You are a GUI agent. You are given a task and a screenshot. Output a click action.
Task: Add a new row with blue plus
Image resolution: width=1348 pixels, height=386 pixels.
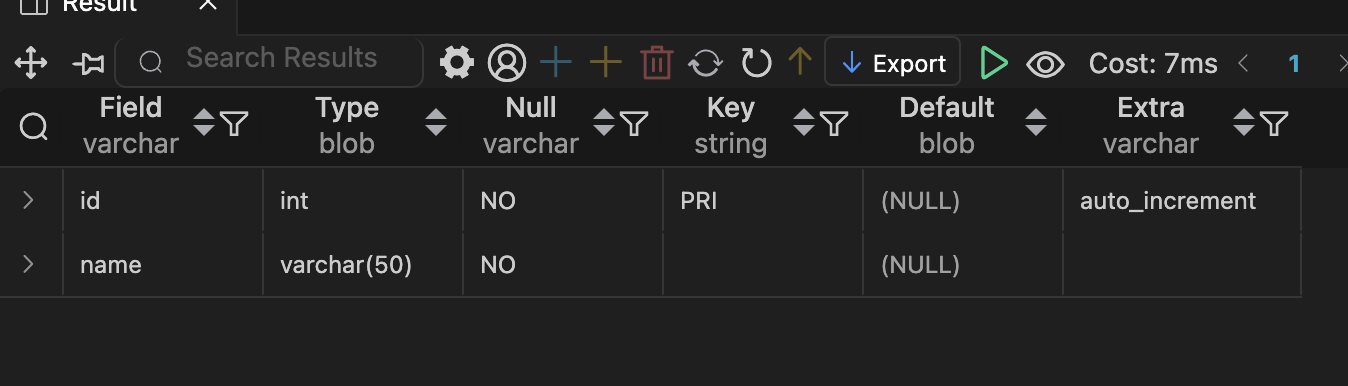(x=555, y=63)
